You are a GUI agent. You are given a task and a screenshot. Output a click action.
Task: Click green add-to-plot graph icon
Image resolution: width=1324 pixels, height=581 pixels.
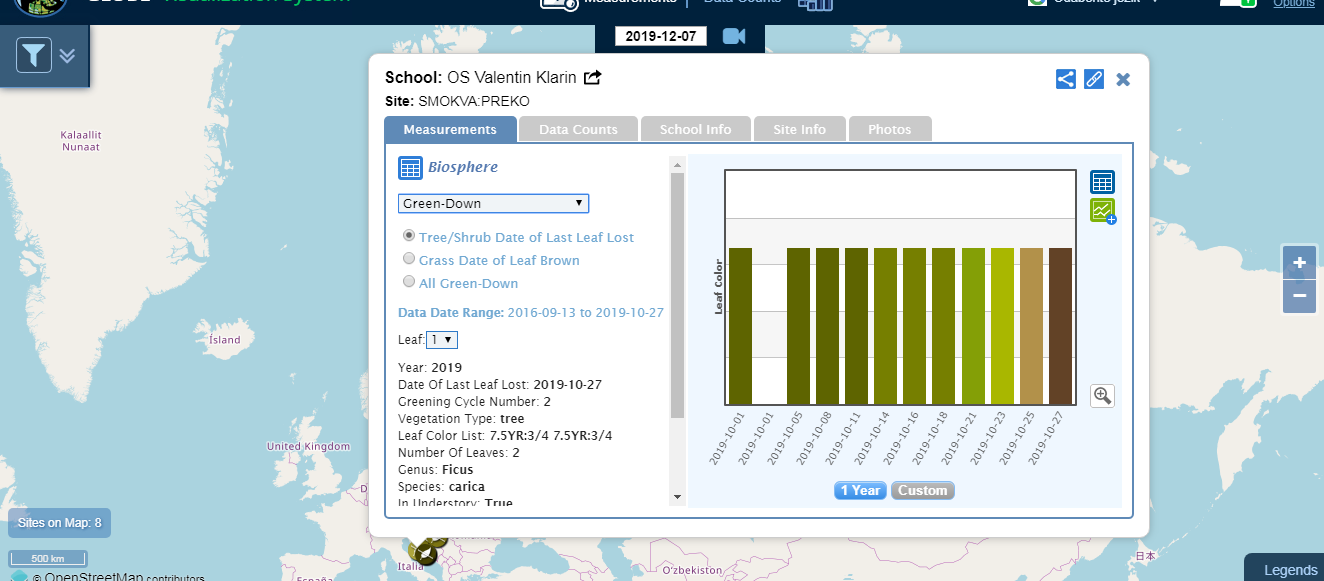1102,211
